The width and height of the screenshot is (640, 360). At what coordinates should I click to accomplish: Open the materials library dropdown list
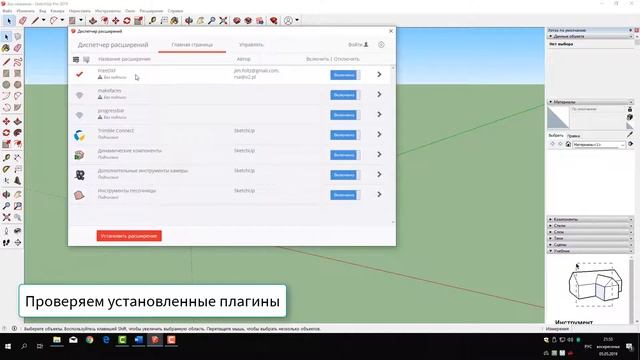pos(599,144)
